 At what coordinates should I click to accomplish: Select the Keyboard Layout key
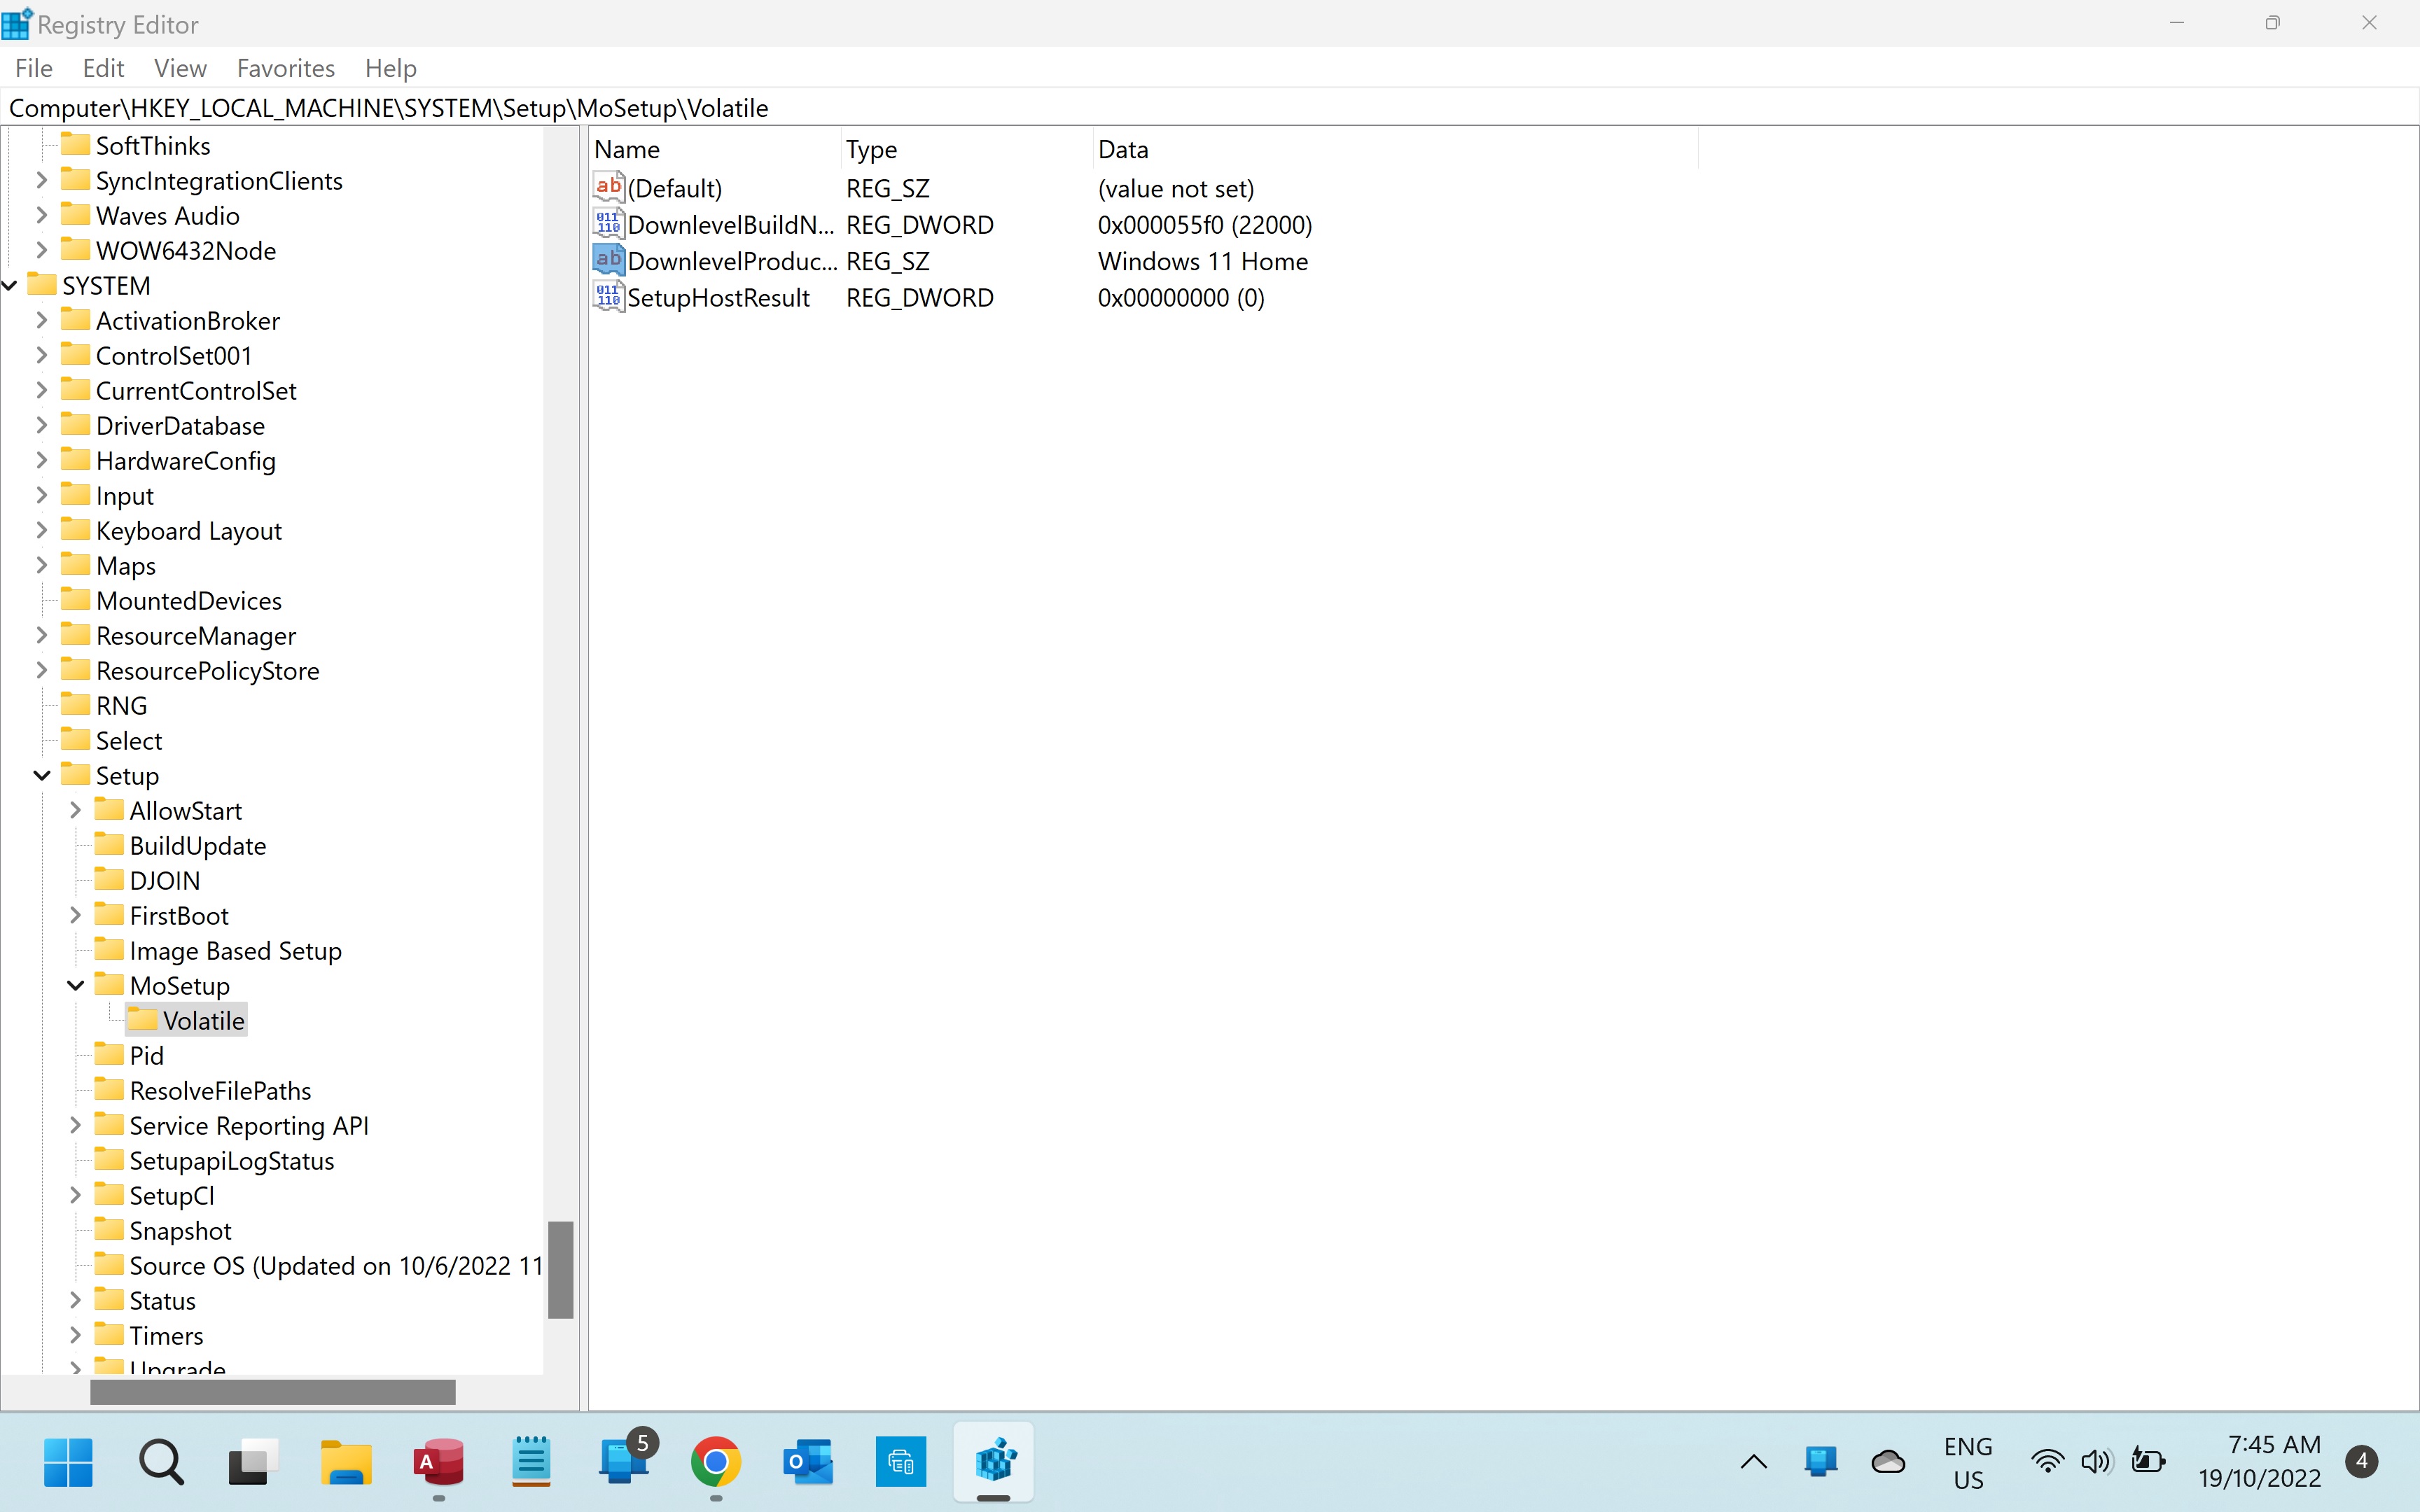[189, 530]
